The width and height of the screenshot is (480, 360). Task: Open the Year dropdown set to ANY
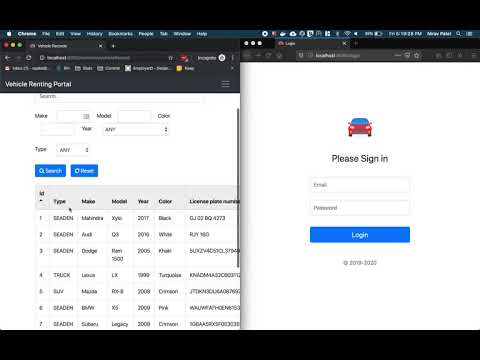tap(136, 129)
